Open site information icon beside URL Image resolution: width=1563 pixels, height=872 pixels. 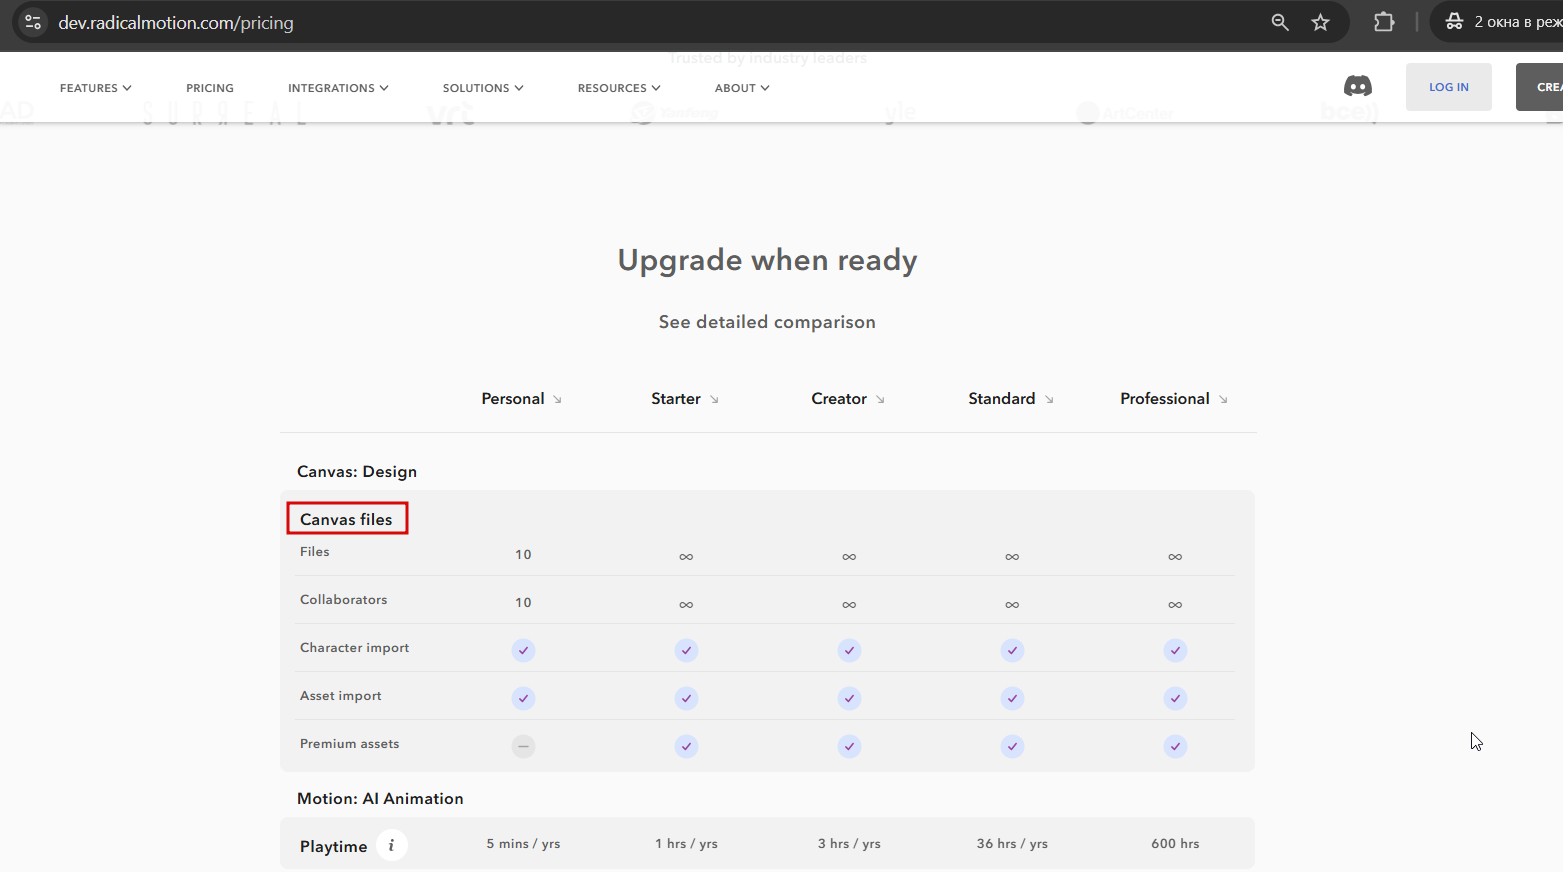click(33, 22)
